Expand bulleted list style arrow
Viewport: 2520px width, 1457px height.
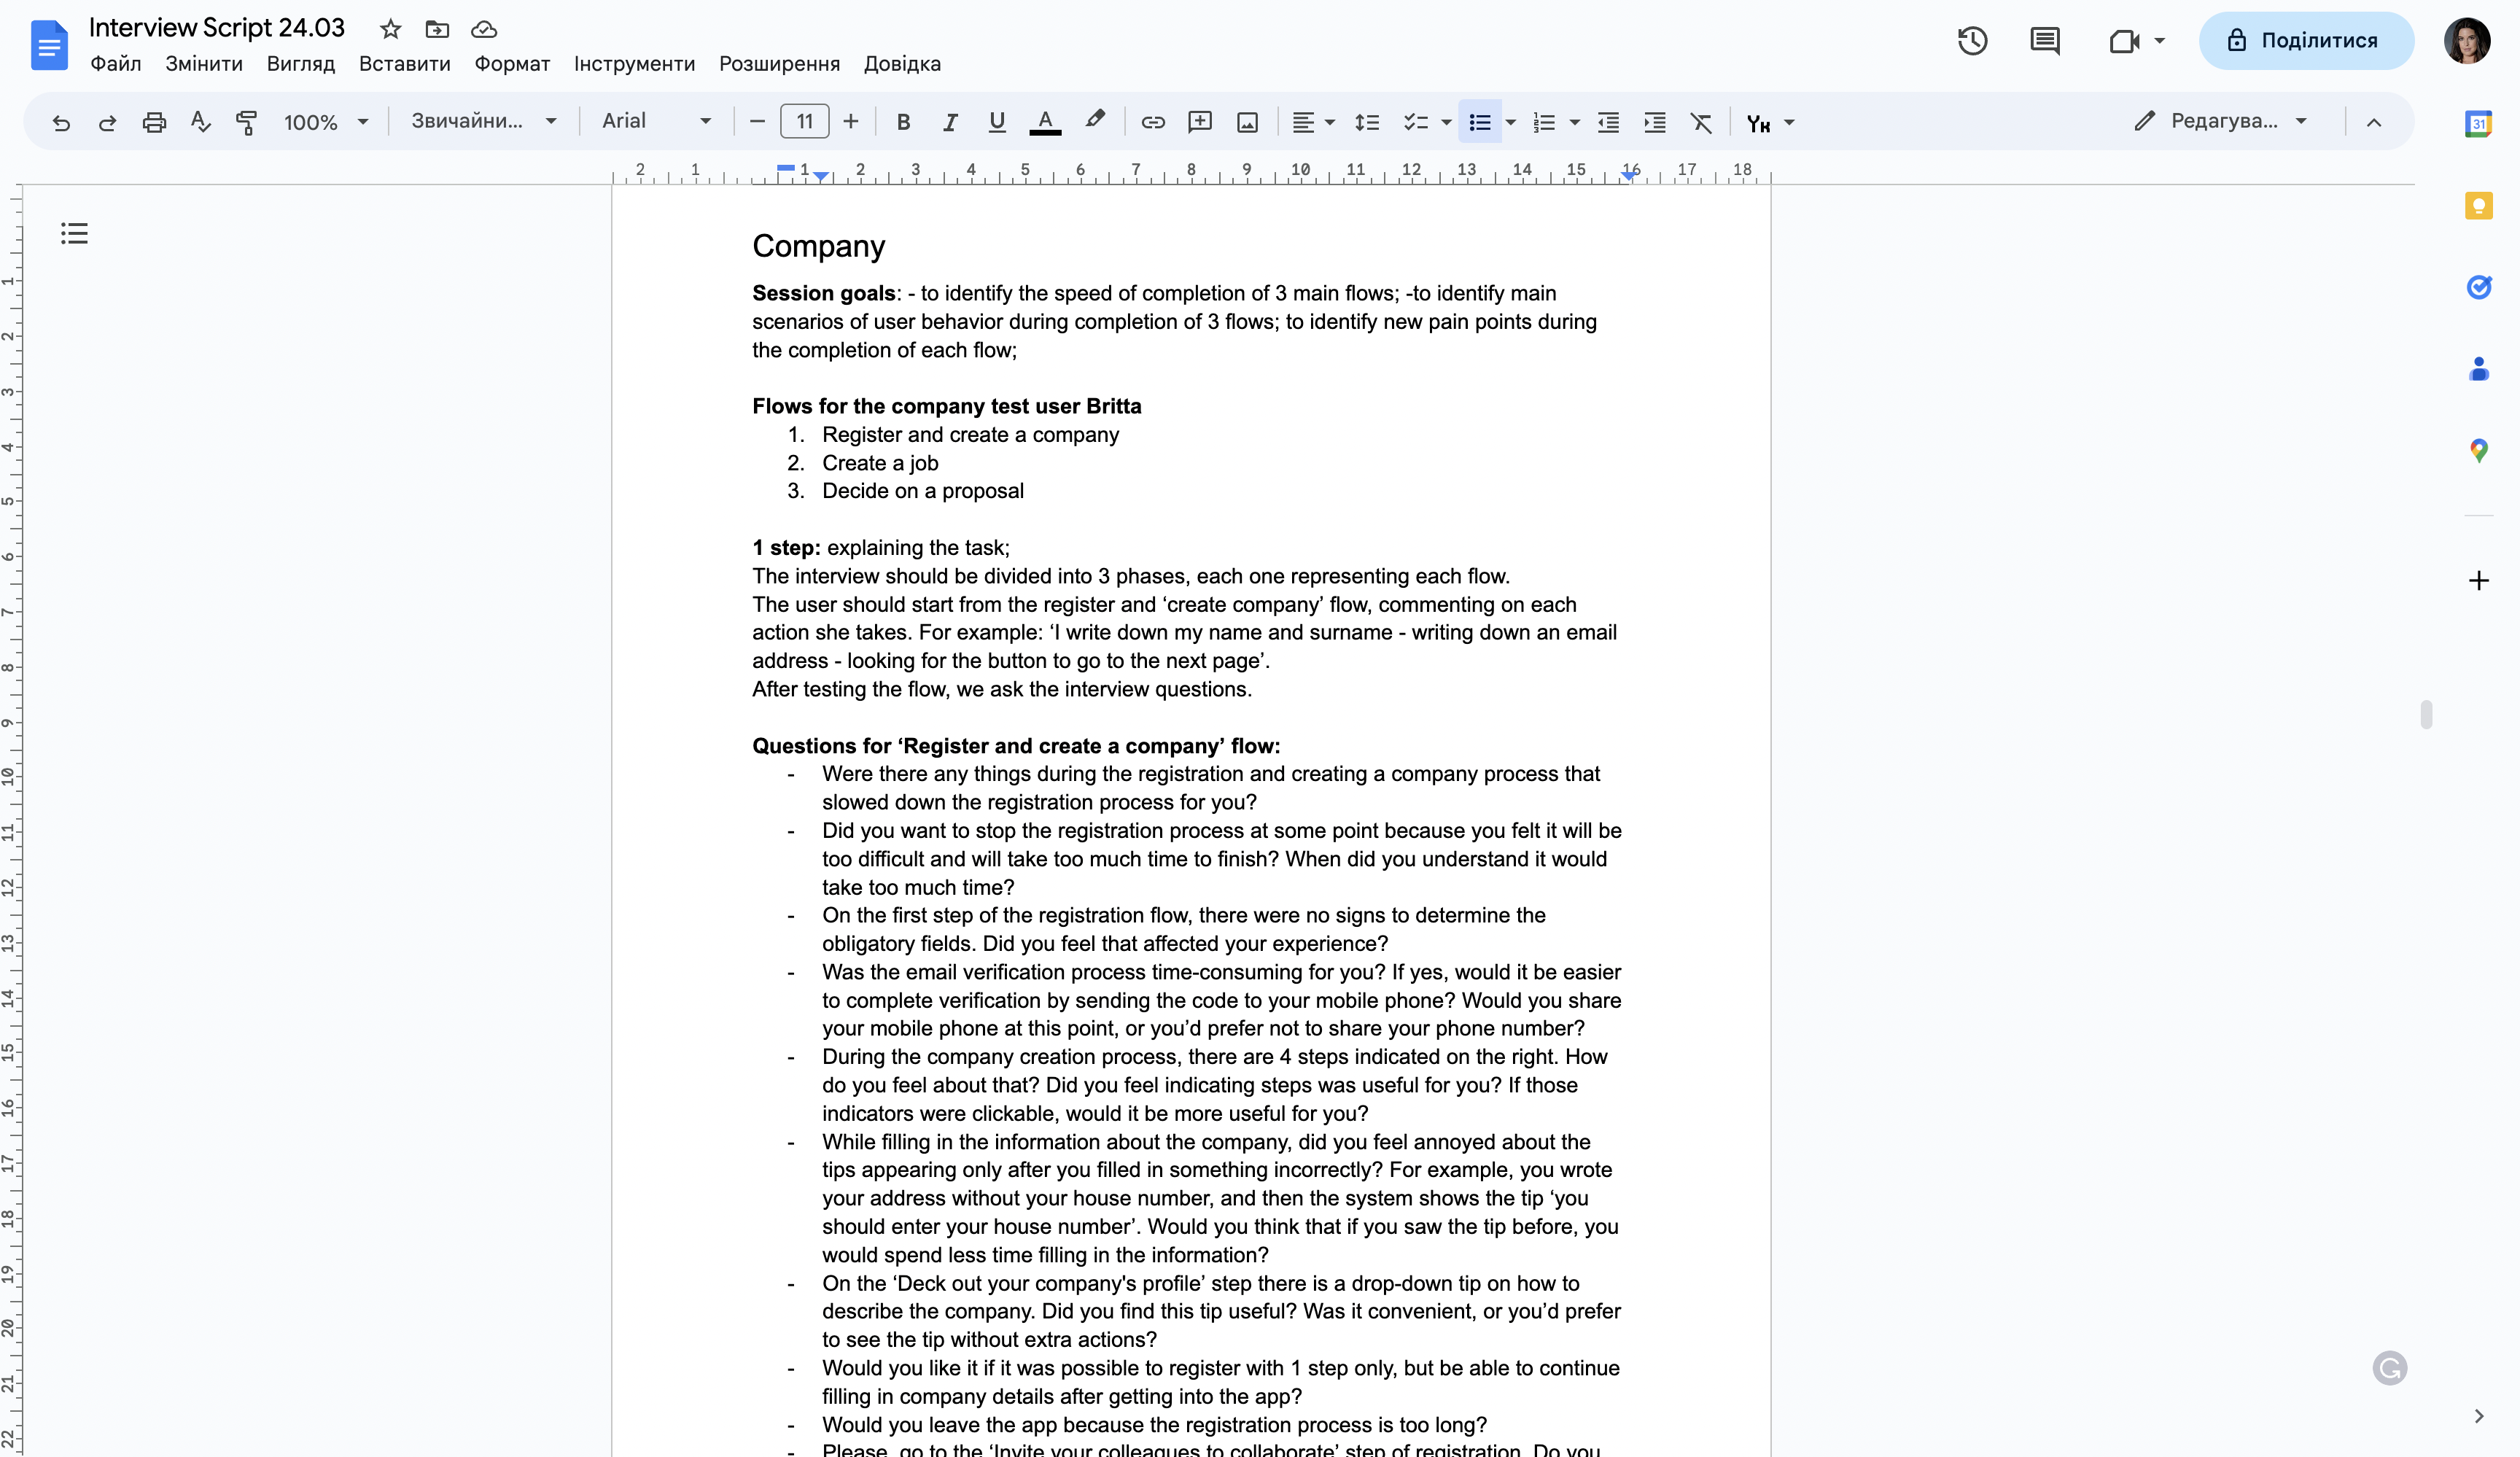click(x=1511, y=122)
